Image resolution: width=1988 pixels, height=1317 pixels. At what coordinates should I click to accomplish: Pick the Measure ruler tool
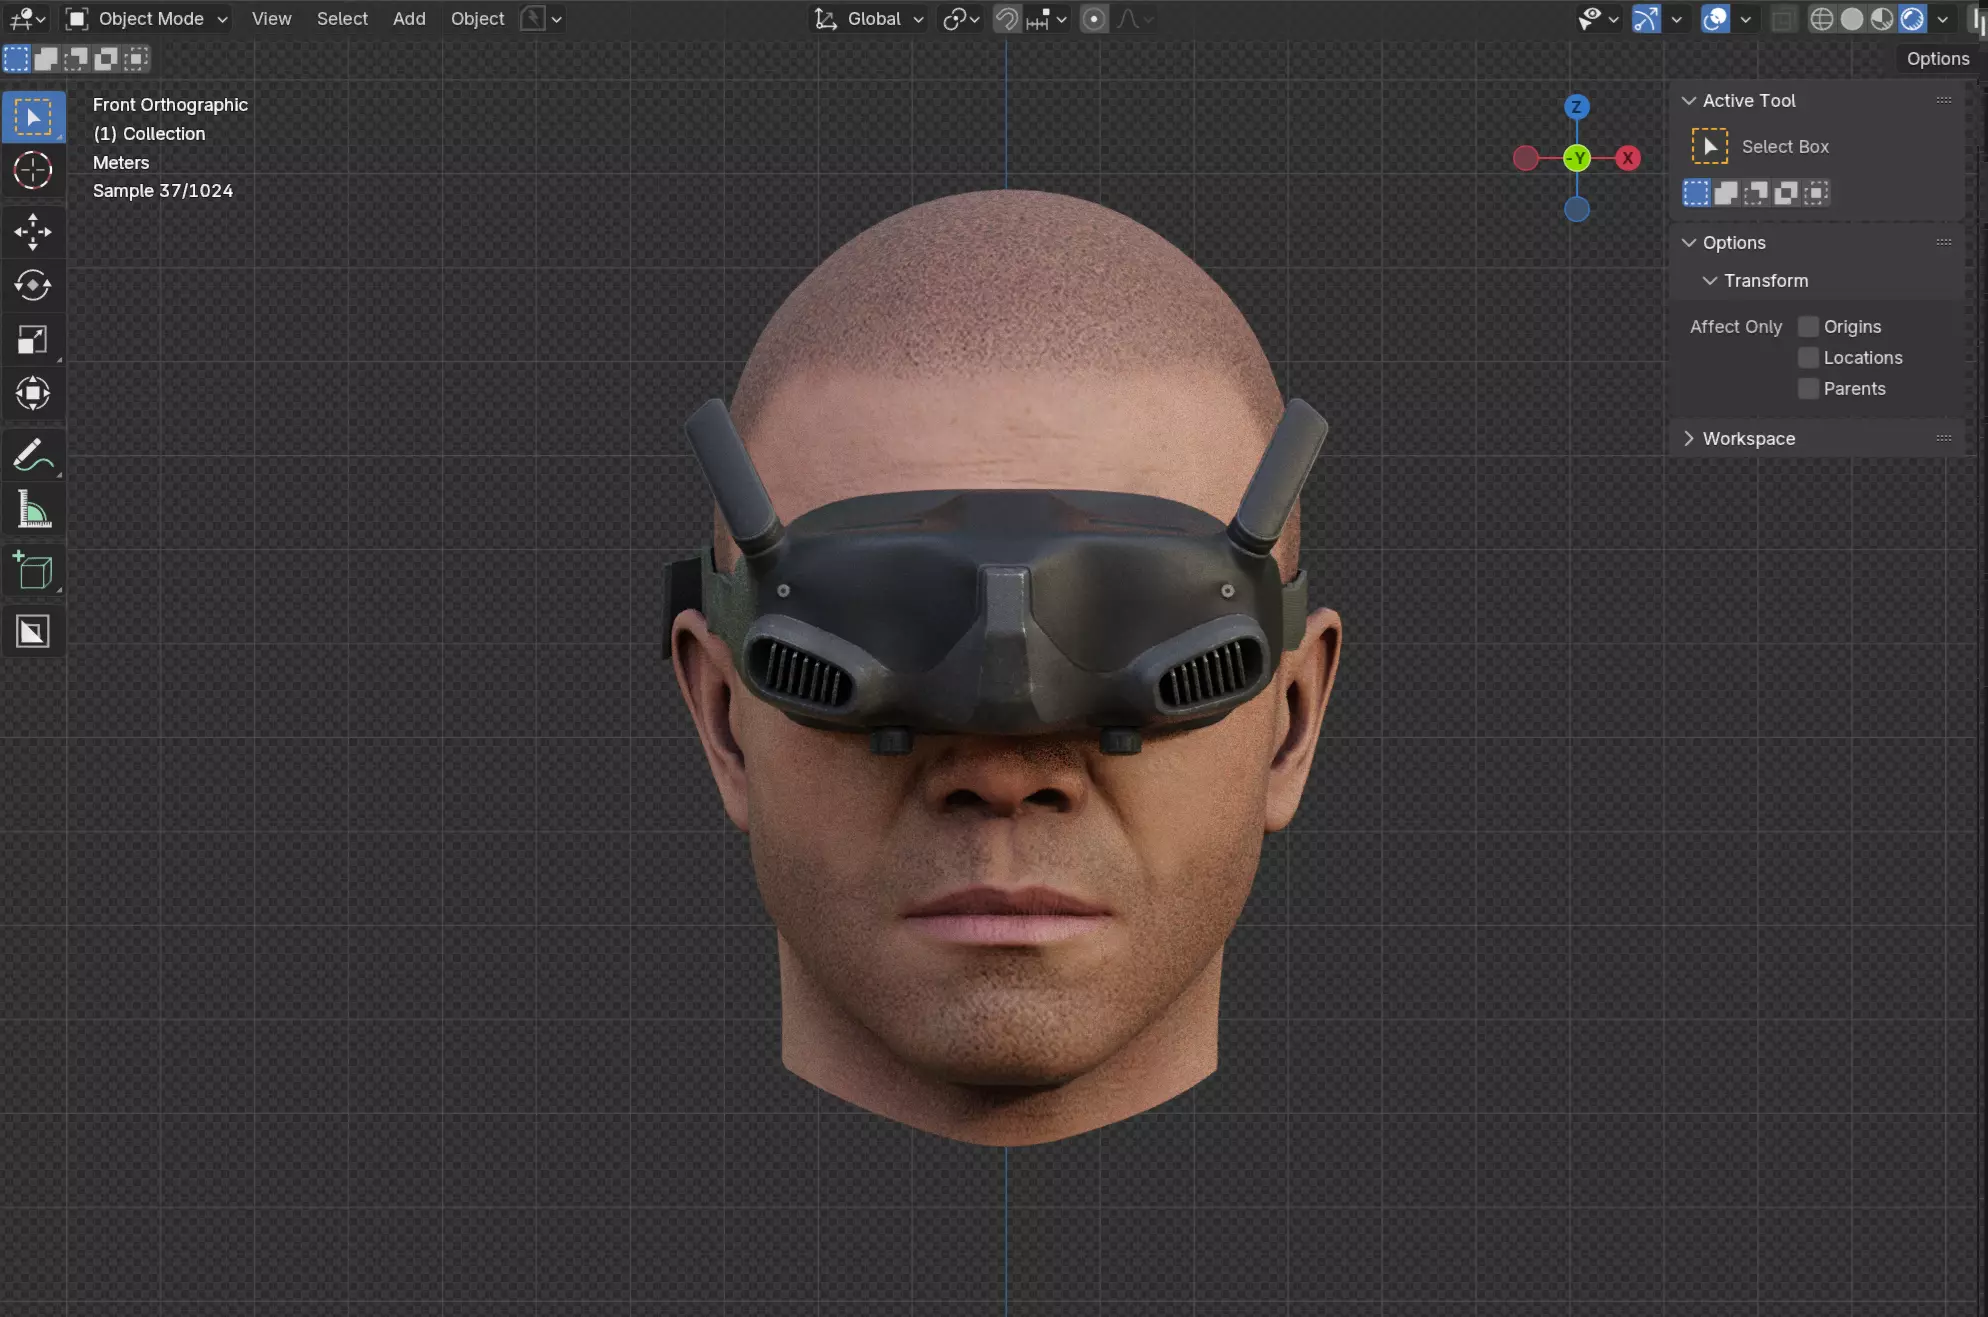(x=33, y=511)
